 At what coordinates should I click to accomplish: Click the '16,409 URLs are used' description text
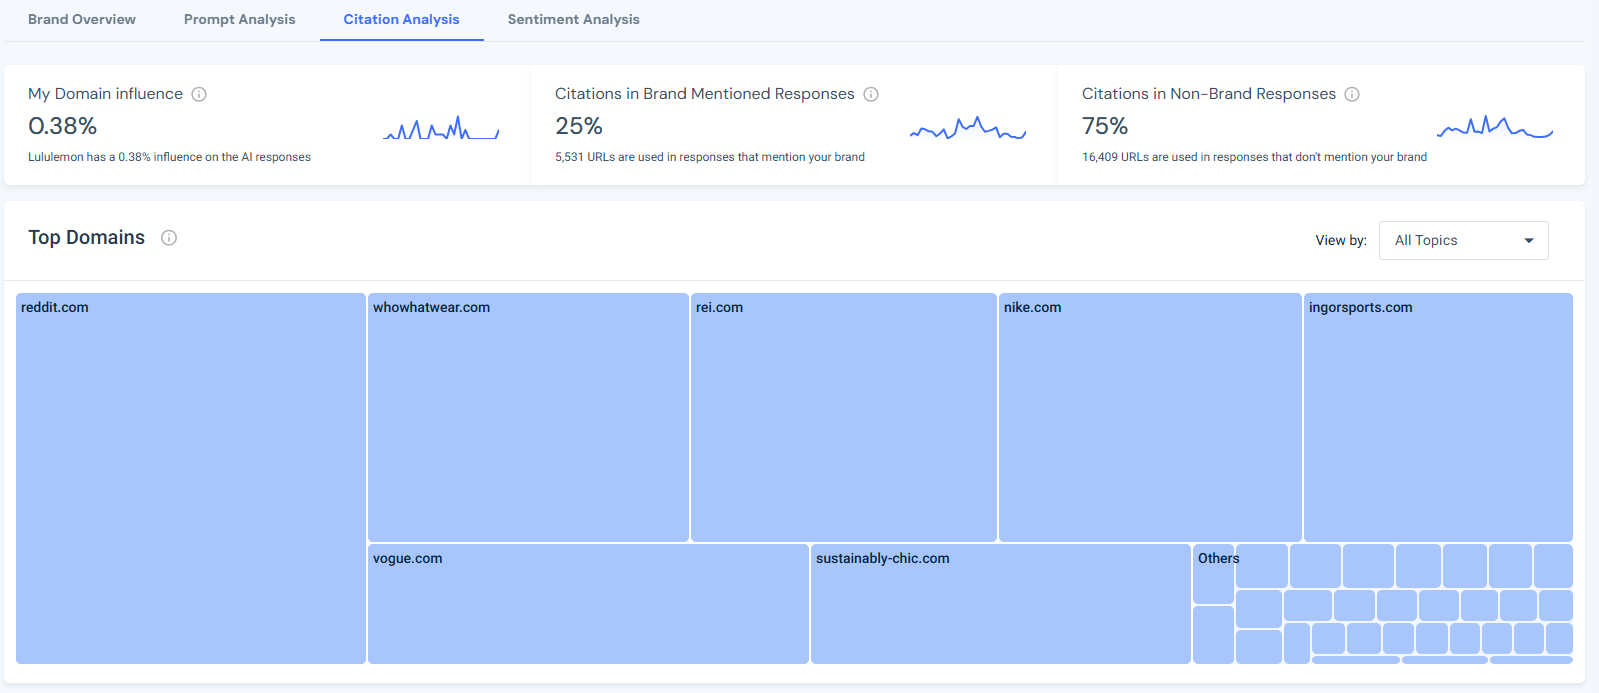coord(1254,157)
